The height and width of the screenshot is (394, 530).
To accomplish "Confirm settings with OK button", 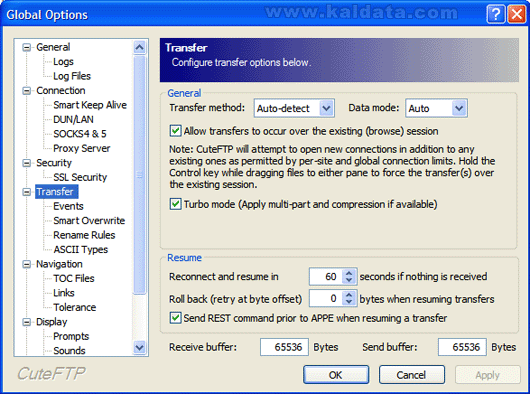I will 336,375.
